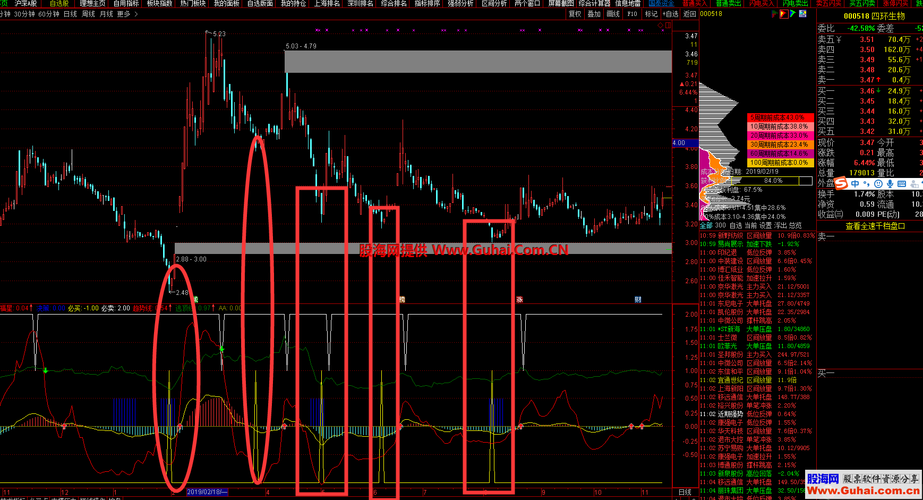Switch to 月线 monthly period

(x=106, y=14)
